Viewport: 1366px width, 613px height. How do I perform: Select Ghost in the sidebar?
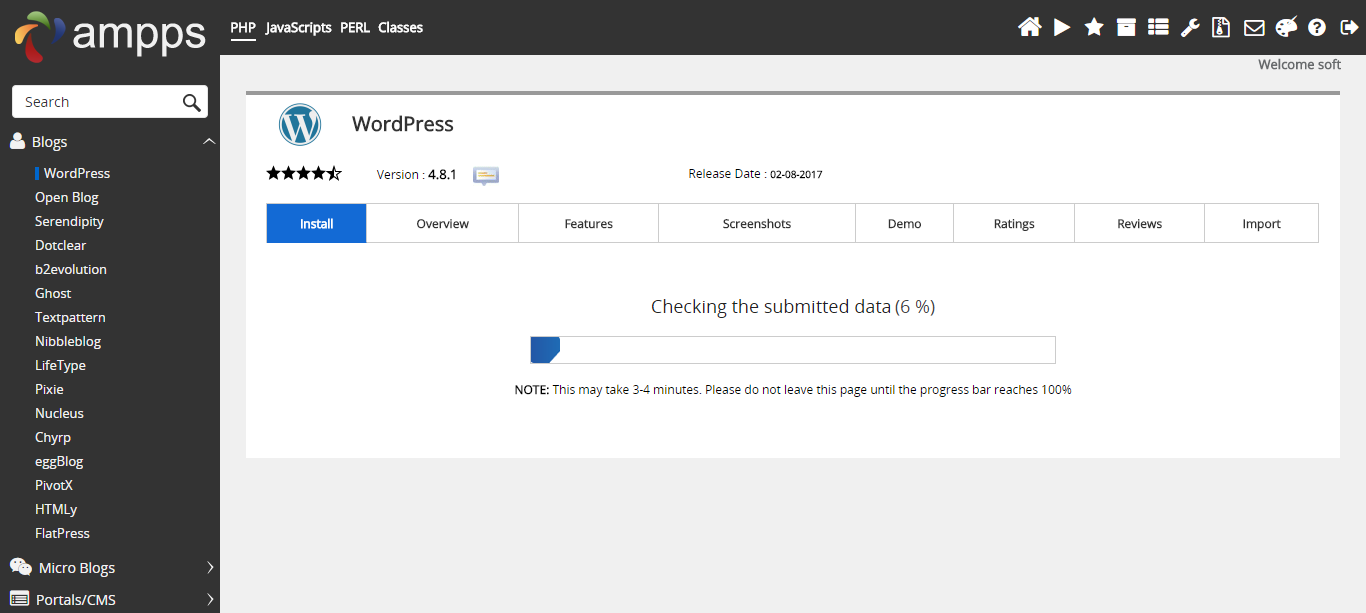tap(53, 293)
